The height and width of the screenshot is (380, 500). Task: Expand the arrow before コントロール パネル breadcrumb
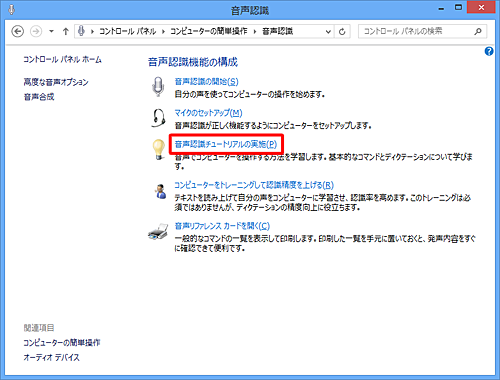[x=92, y=31]
